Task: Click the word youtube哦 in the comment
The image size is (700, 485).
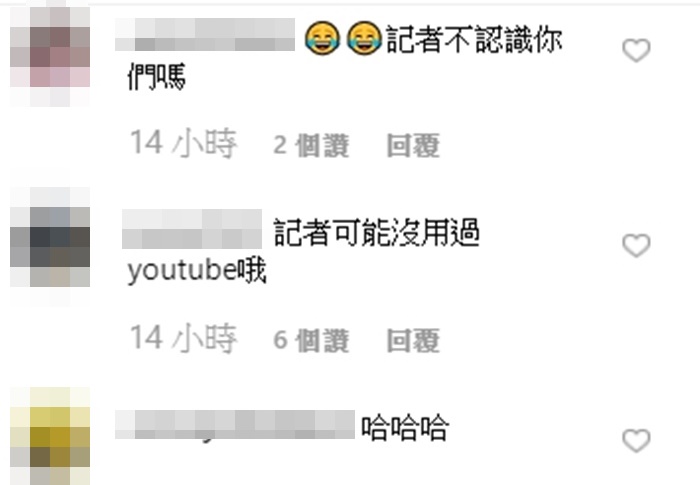Action: click(197, 271)
